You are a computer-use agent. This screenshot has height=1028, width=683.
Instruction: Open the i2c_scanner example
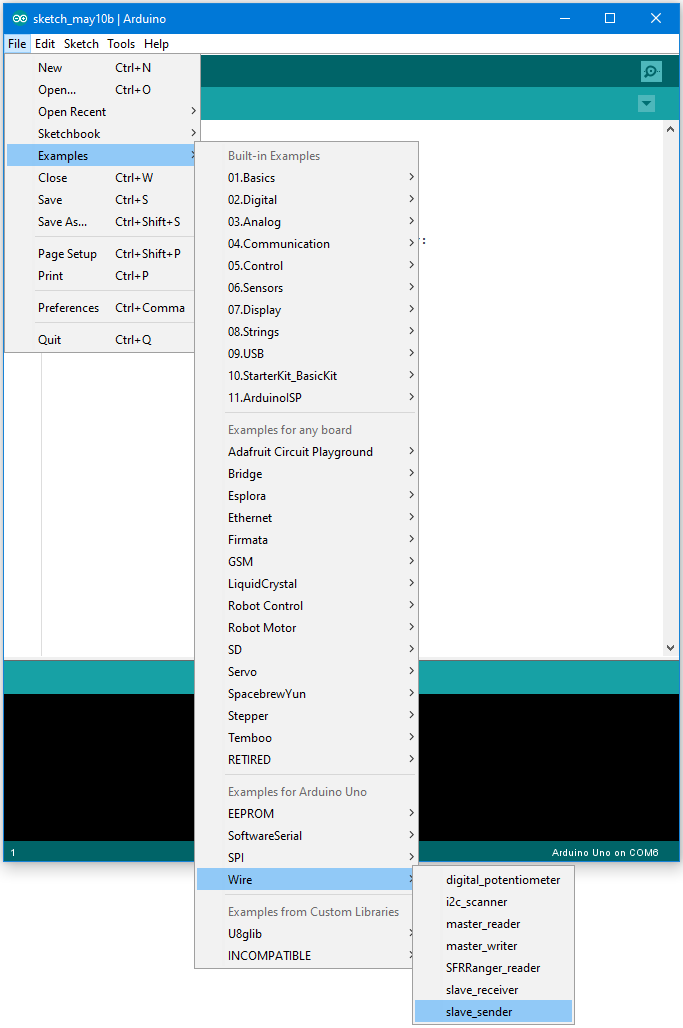click(x=476, y=902)
